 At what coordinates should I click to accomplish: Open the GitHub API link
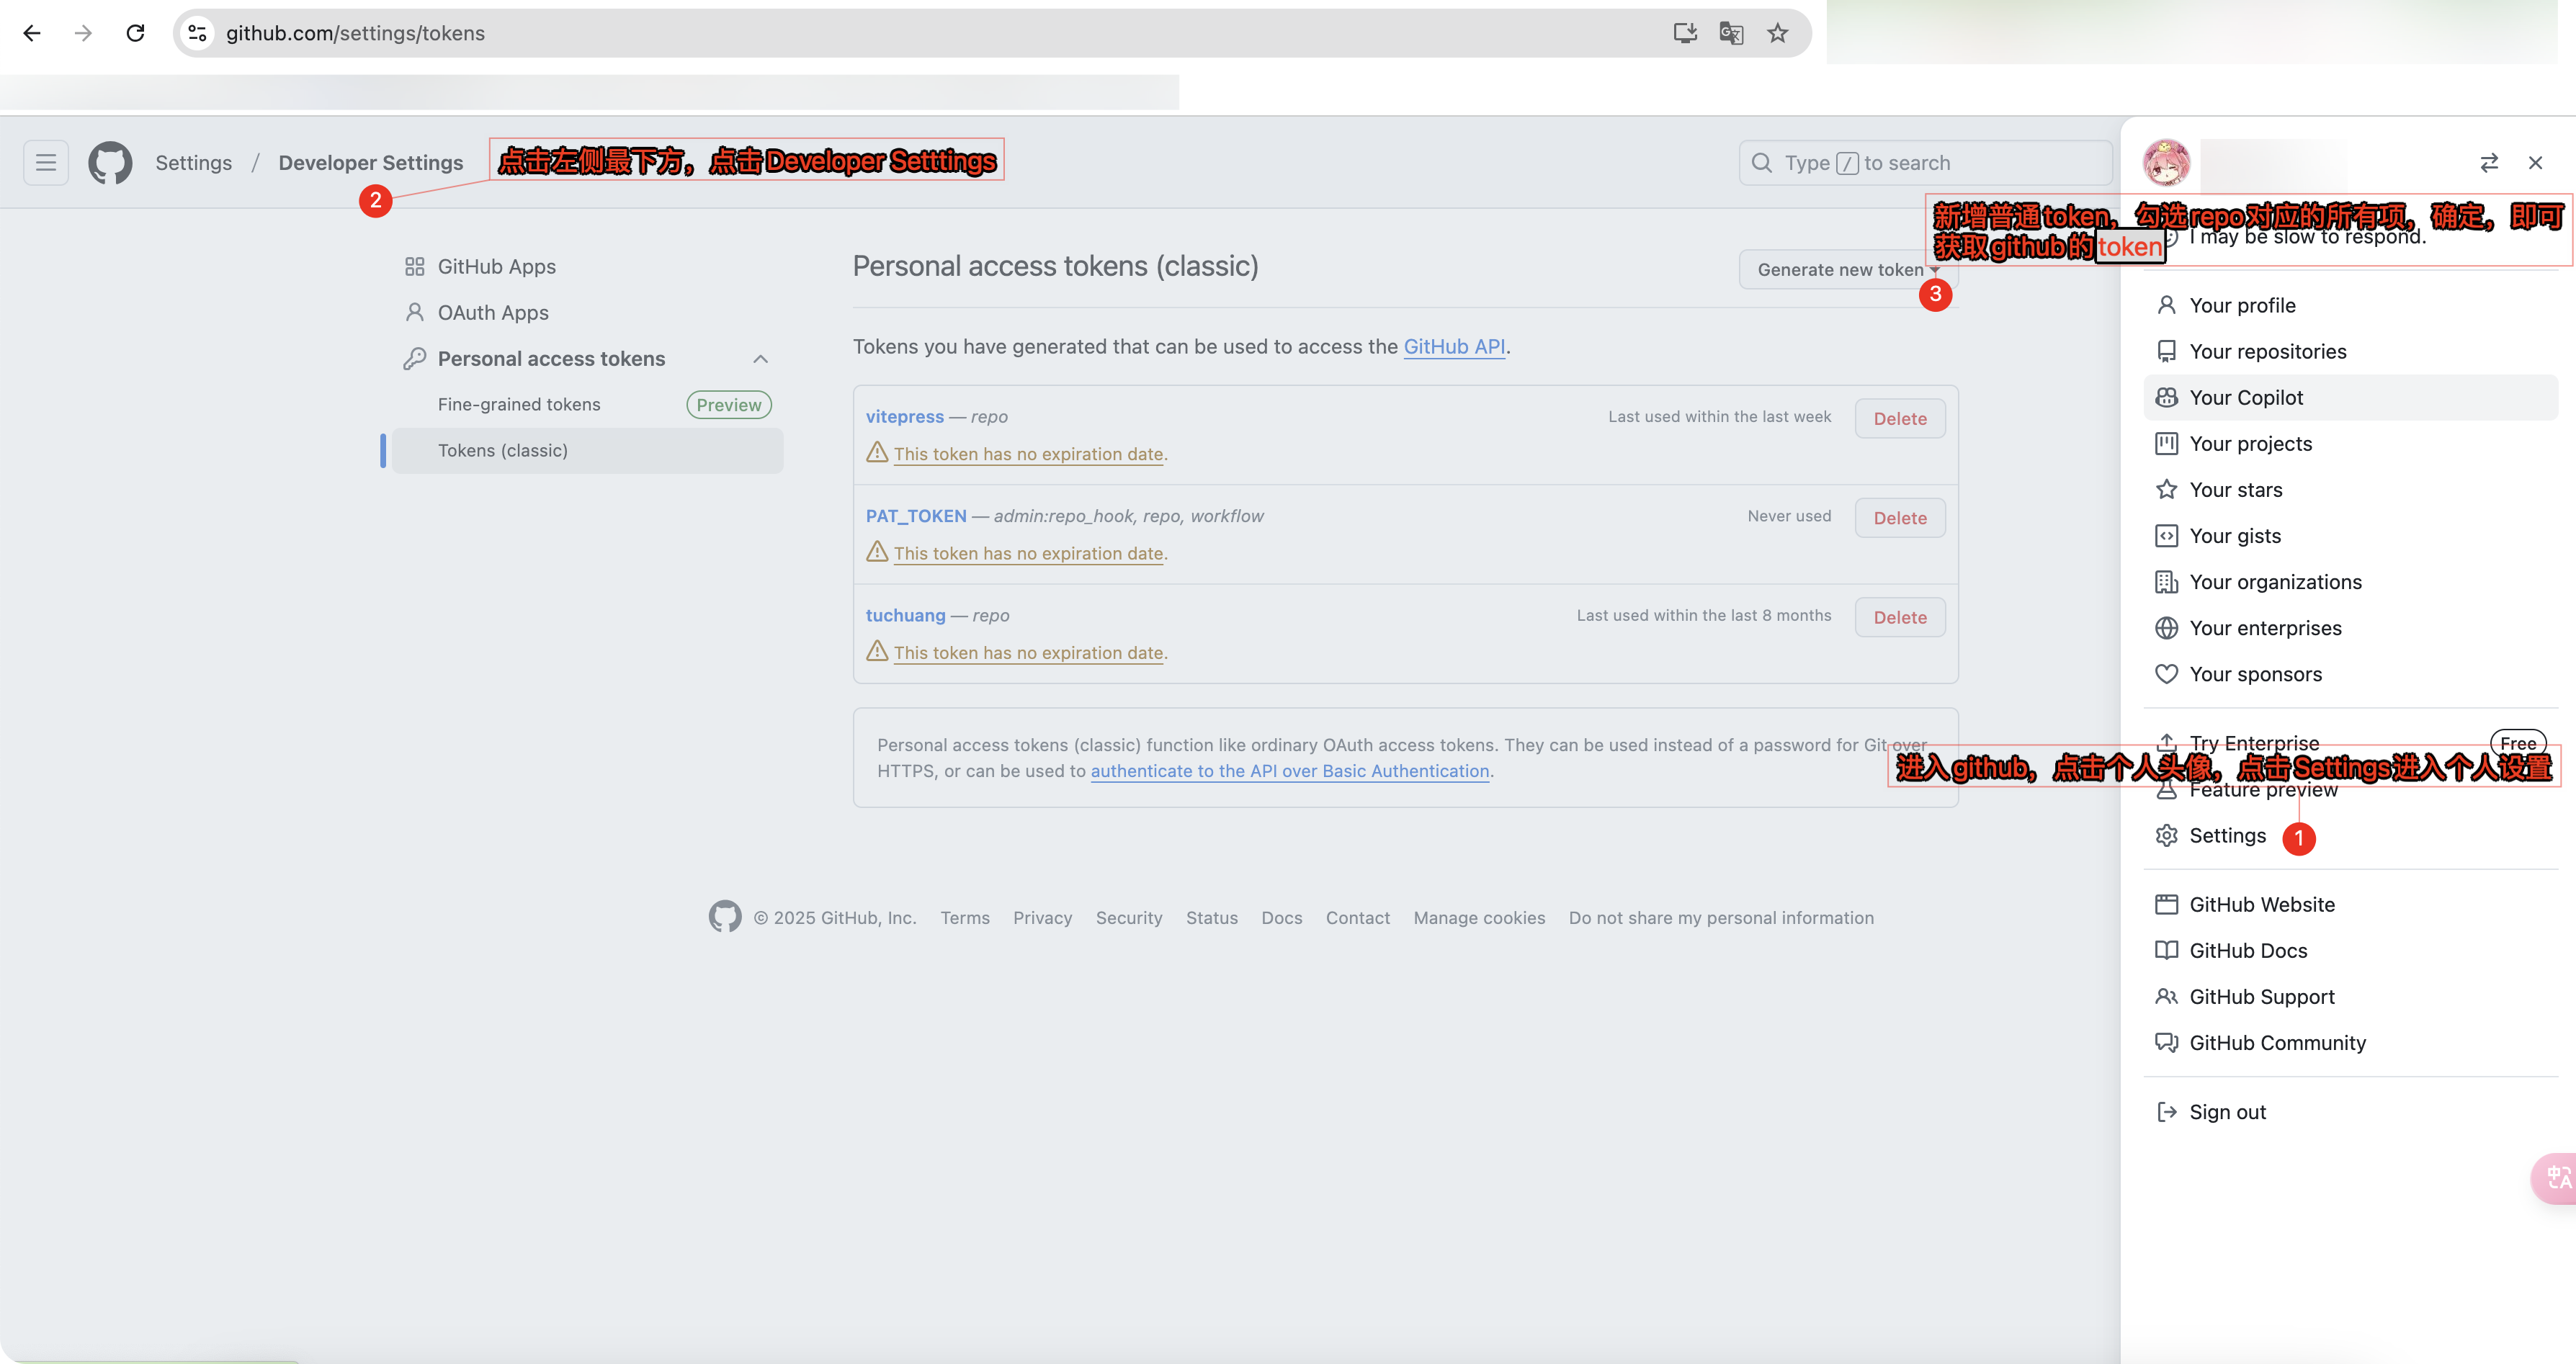[x=1454, y=346]
